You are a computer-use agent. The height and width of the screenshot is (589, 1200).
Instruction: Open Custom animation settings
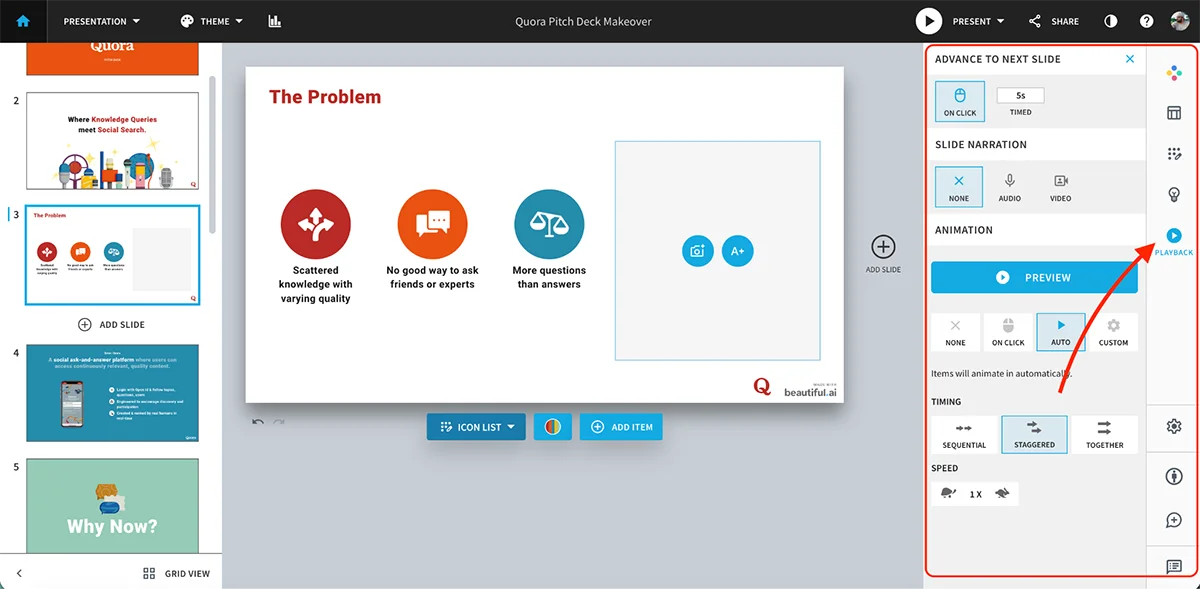(x=1113, y=332)
